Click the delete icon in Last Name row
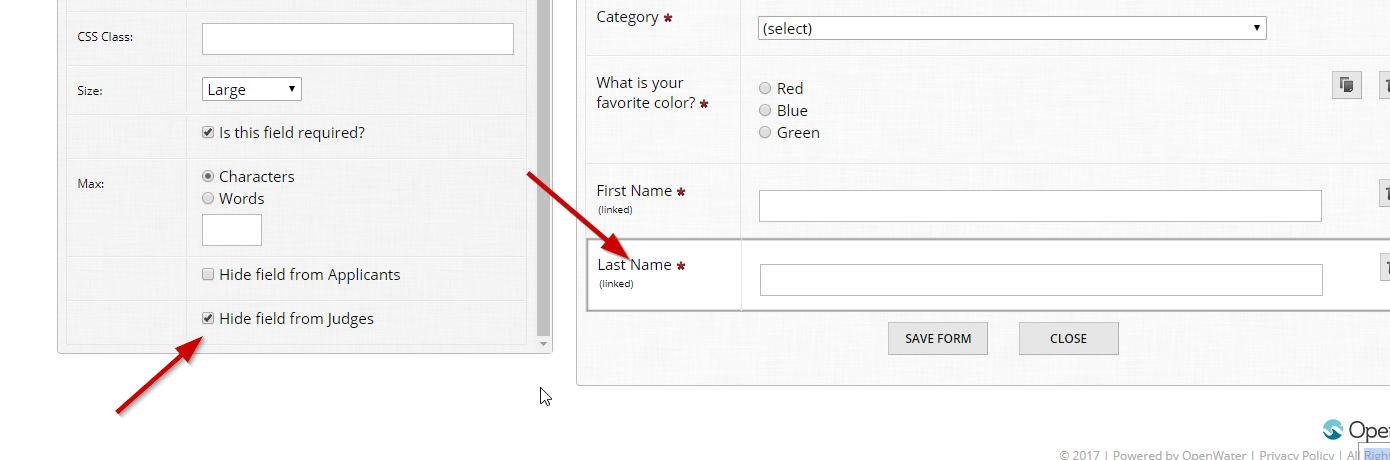Image resolution: width=1390 pixels, height=460 pixels. [1385, 267]
